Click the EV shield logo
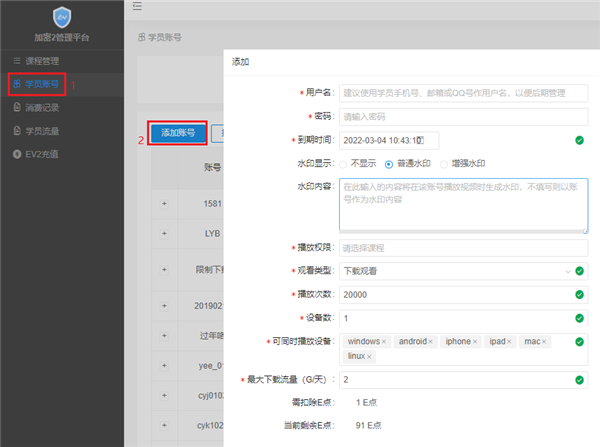 (x=62, y=17)
